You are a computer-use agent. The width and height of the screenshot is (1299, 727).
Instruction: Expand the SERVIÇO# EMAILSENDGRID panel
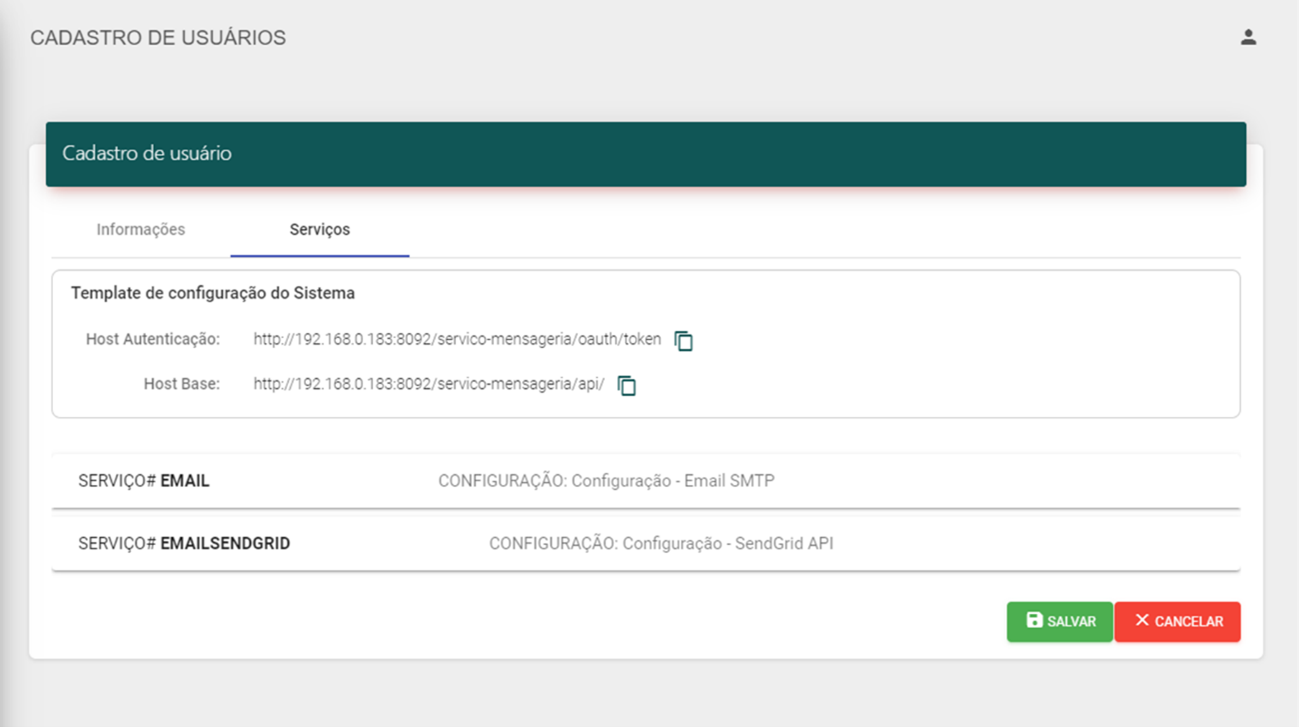pos(646,544)
